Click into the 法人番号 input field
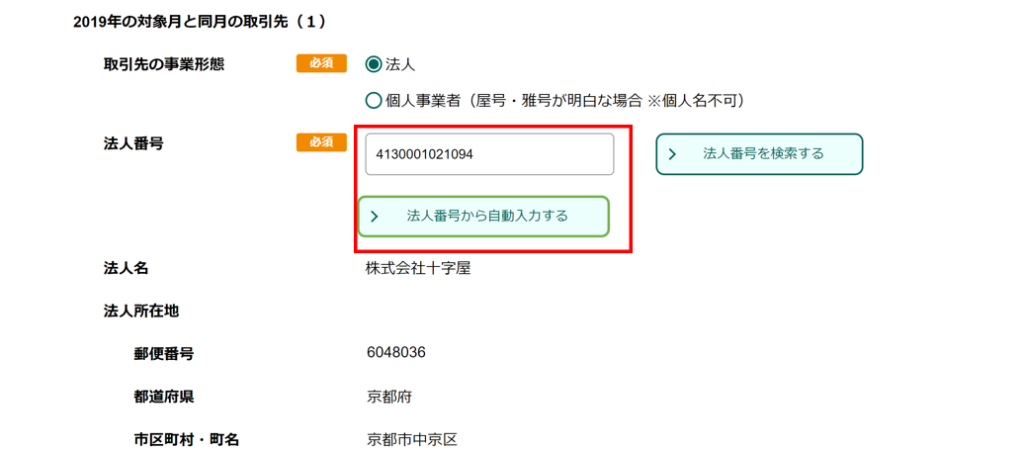This screenshot has width=1024, height=451. (x=489, y=155)
